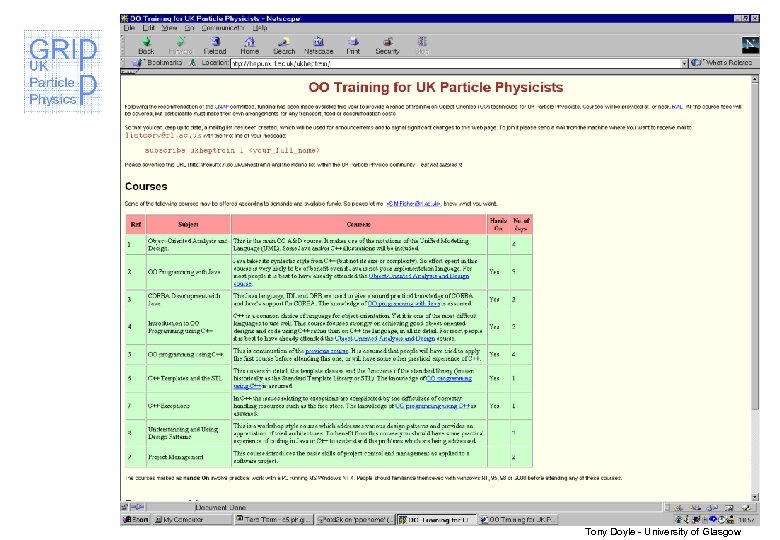Go back with the Back toolbar button
The image size is (780, 540).
[146, 45]
